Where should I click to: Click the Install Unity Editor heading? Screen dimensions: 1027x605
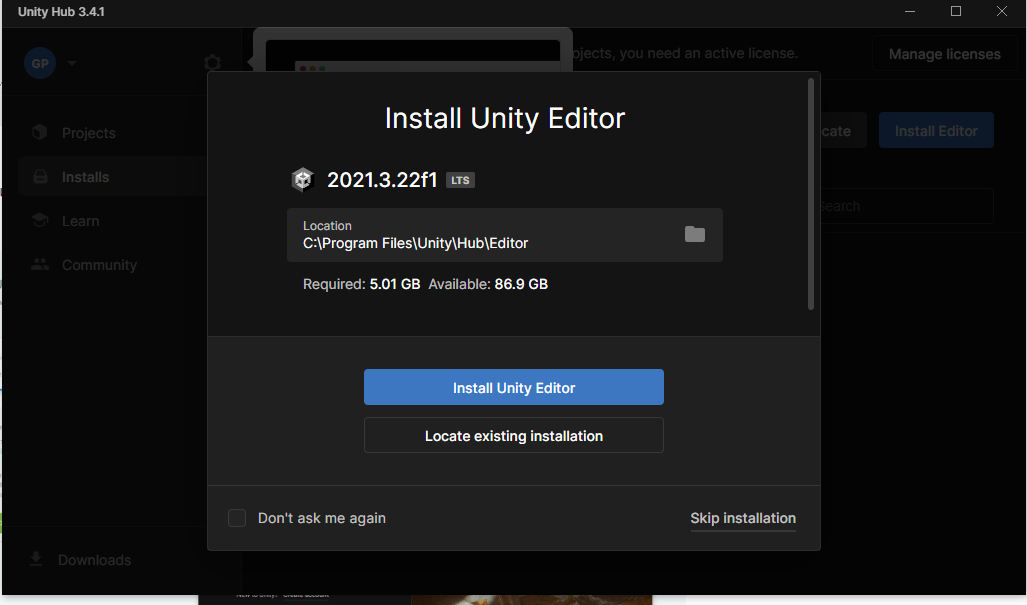pos(504,119)
